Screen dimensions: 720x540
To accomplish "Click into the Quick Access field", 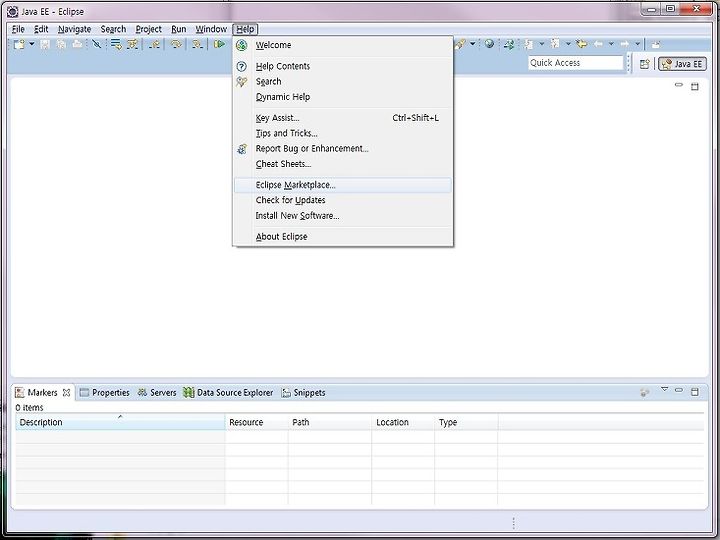I will tap(575, 63).
